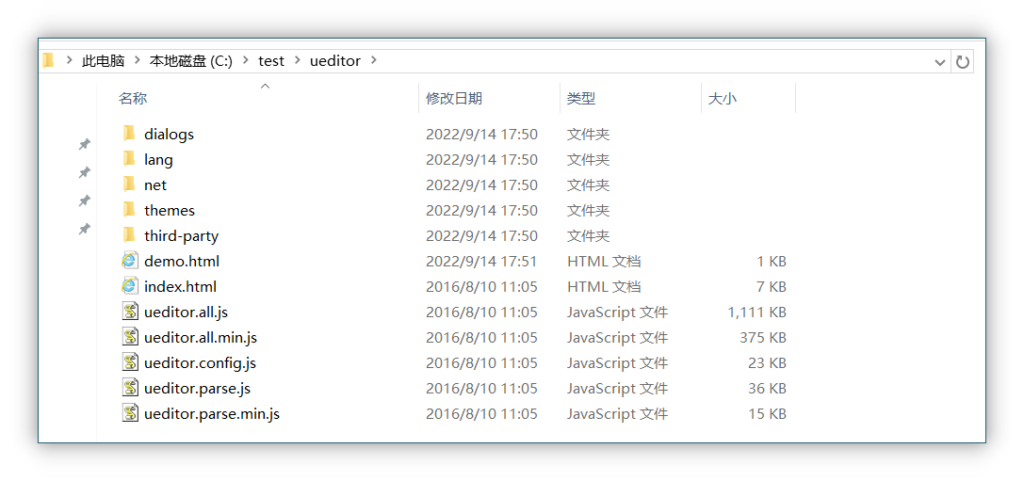The image size is (1024, 481).
Task: Click the ueditor.all.min.js file icon
Action: (x=131, y=337)
